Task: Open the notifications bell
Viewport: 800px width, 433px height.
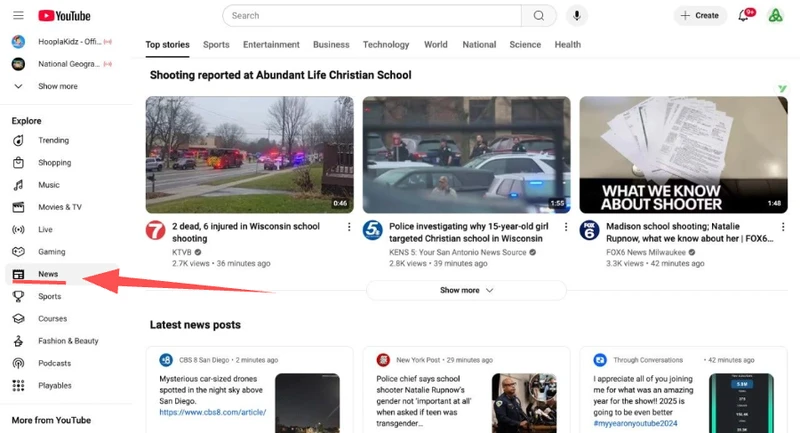Action: tap(744, 16)
